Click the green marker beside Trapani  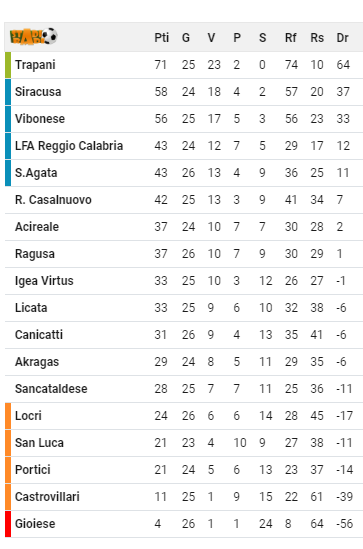8,65
